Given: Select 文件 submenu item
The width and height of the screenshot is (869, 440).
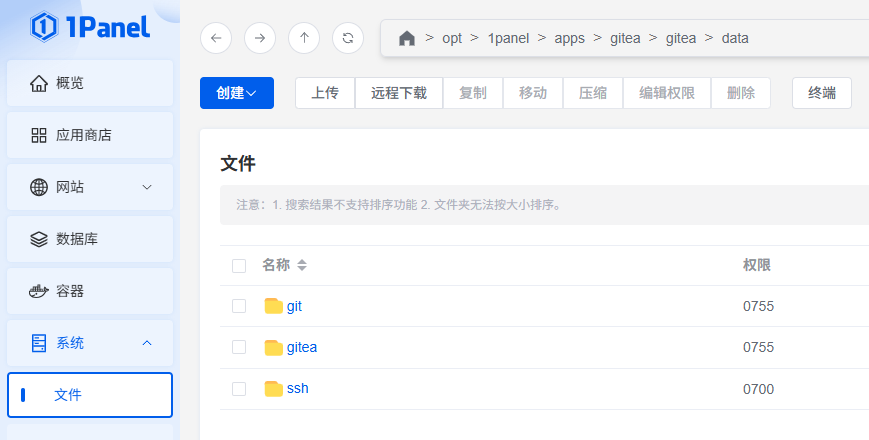Looking at the screenshot, I should pos(90,395).
